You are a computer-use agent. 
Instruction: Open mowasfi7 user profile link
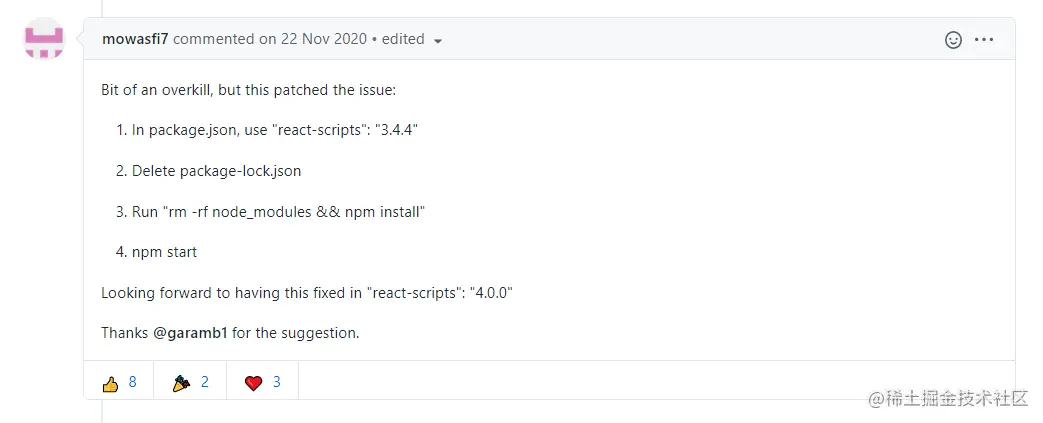point(135,40)
